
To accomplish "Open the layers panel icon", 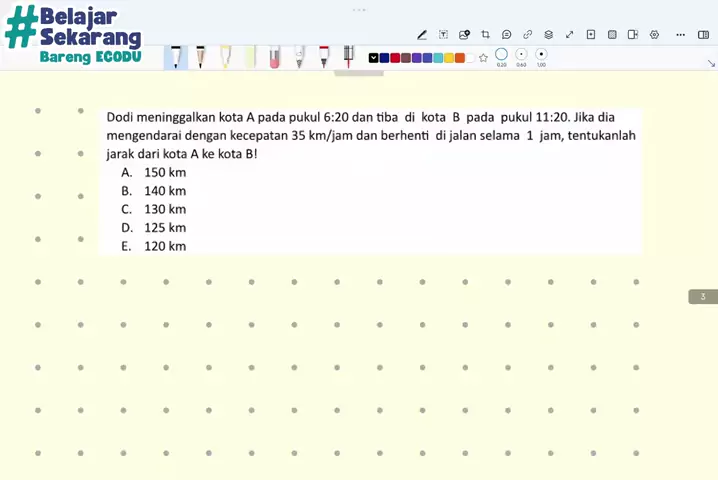I will 549,35.
